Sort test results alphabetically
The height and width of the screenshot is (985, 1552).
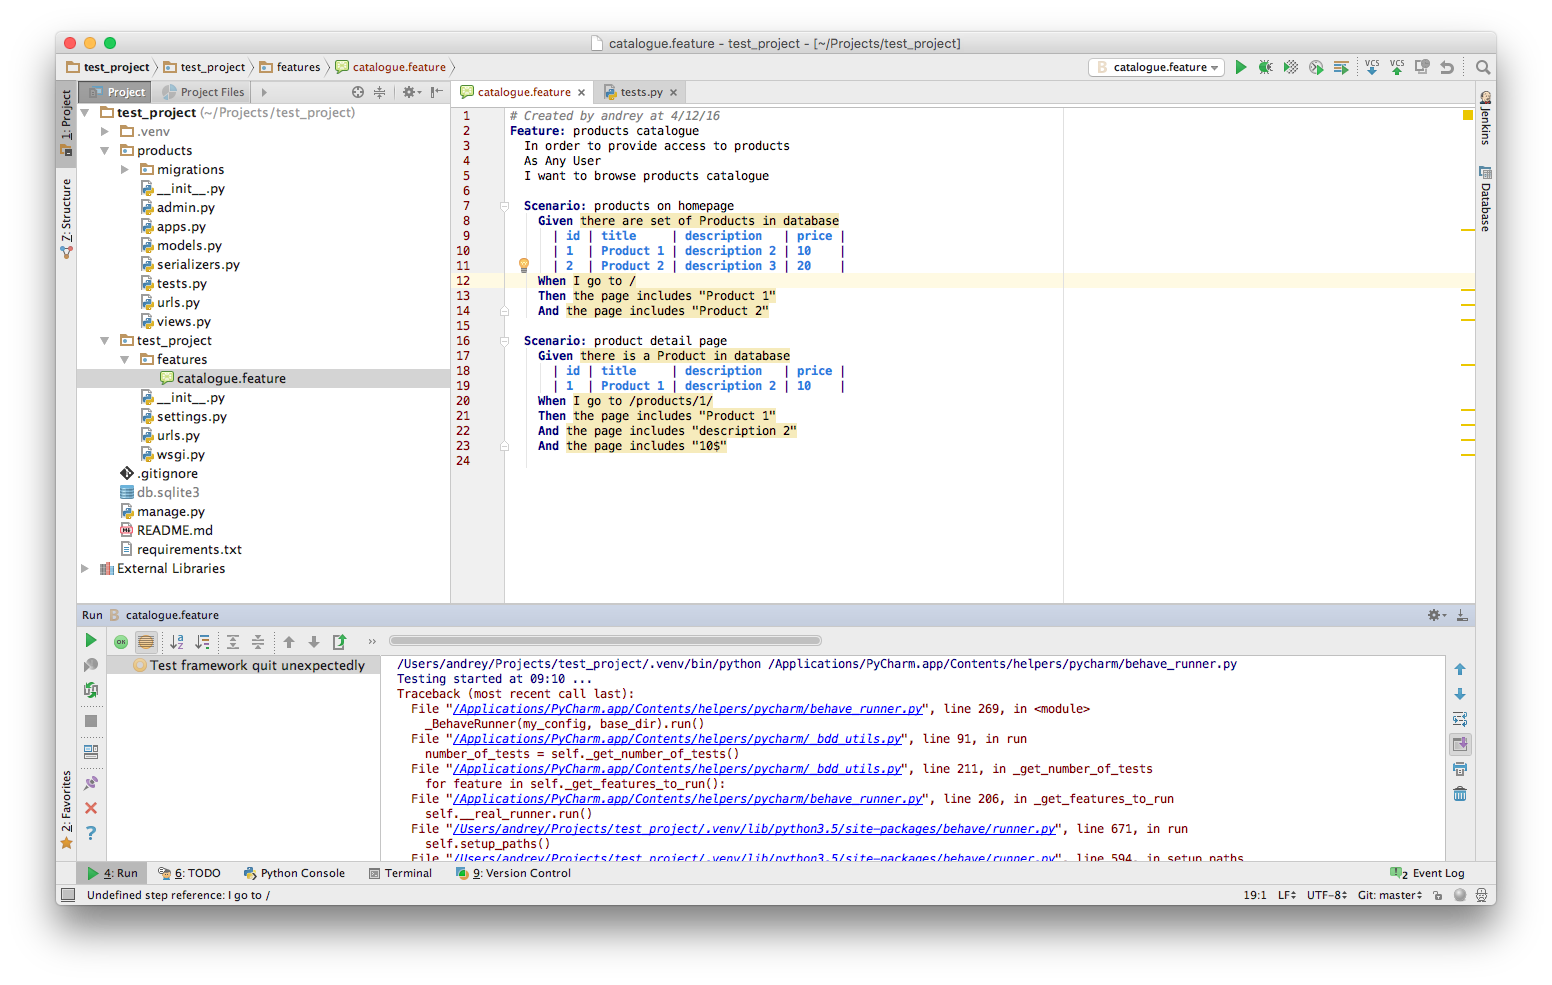[x=177, y=642]
